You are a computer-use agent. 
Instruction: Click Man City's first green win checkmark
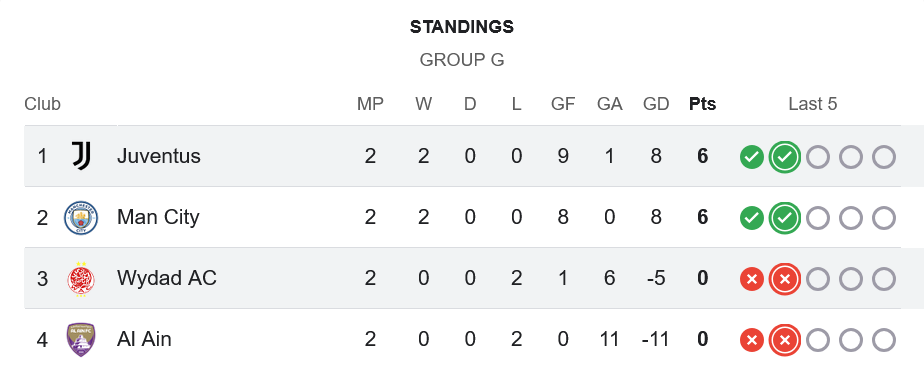(x=752, y=218)
